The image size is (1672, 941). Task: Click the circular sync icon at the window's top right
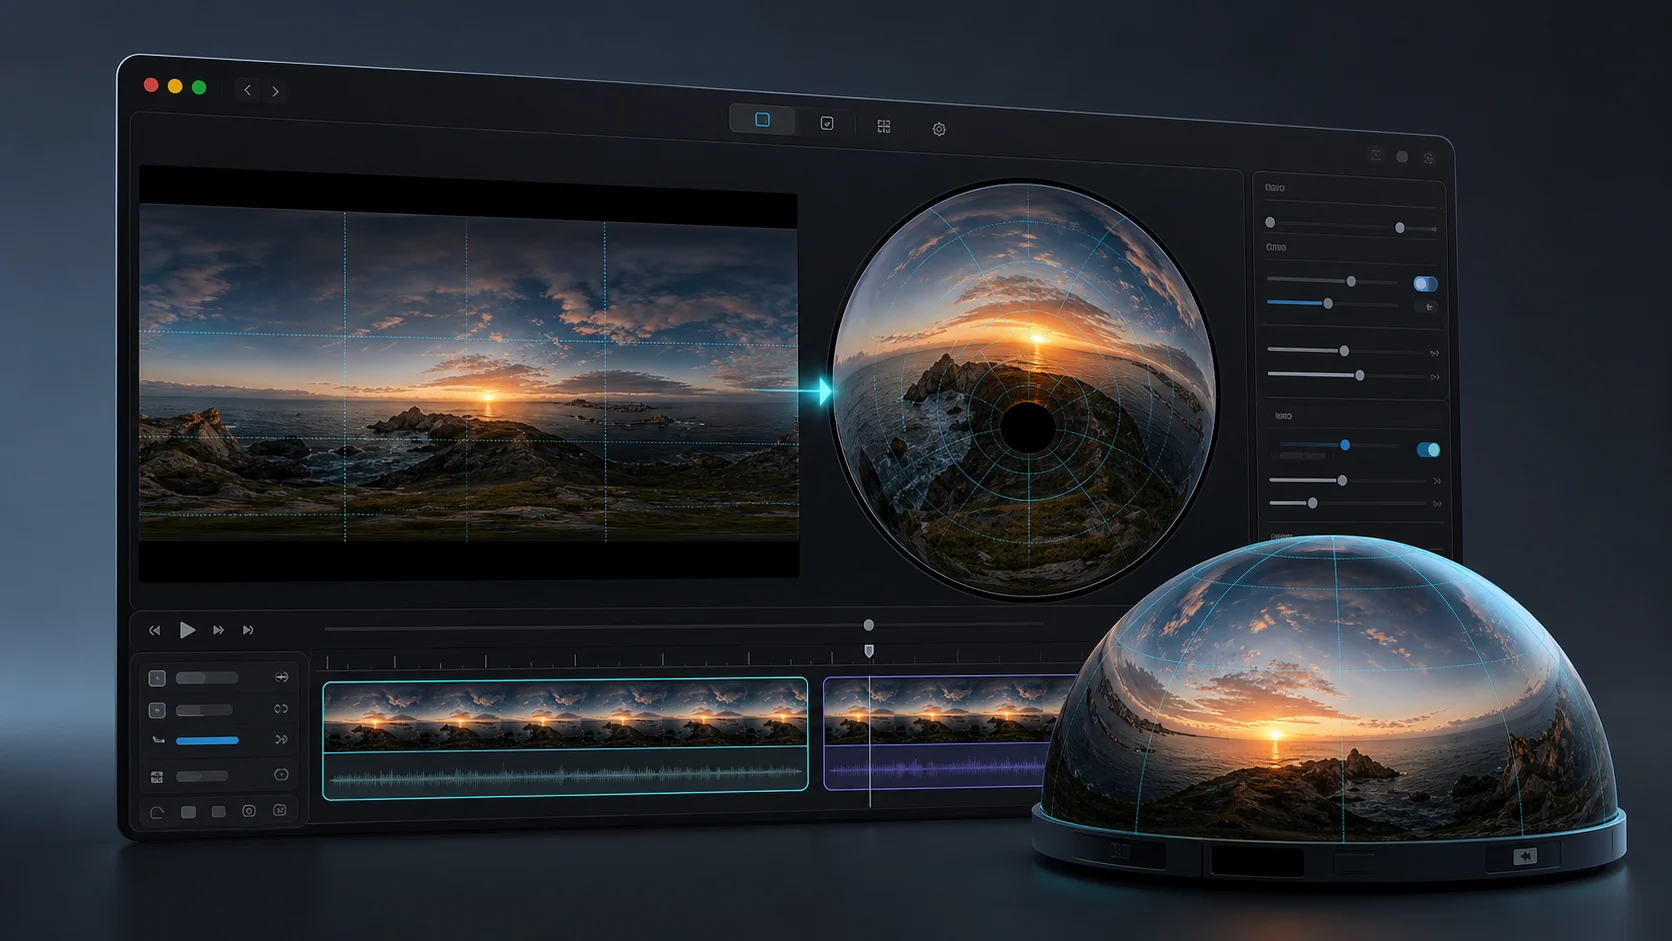click(1429, 158)
